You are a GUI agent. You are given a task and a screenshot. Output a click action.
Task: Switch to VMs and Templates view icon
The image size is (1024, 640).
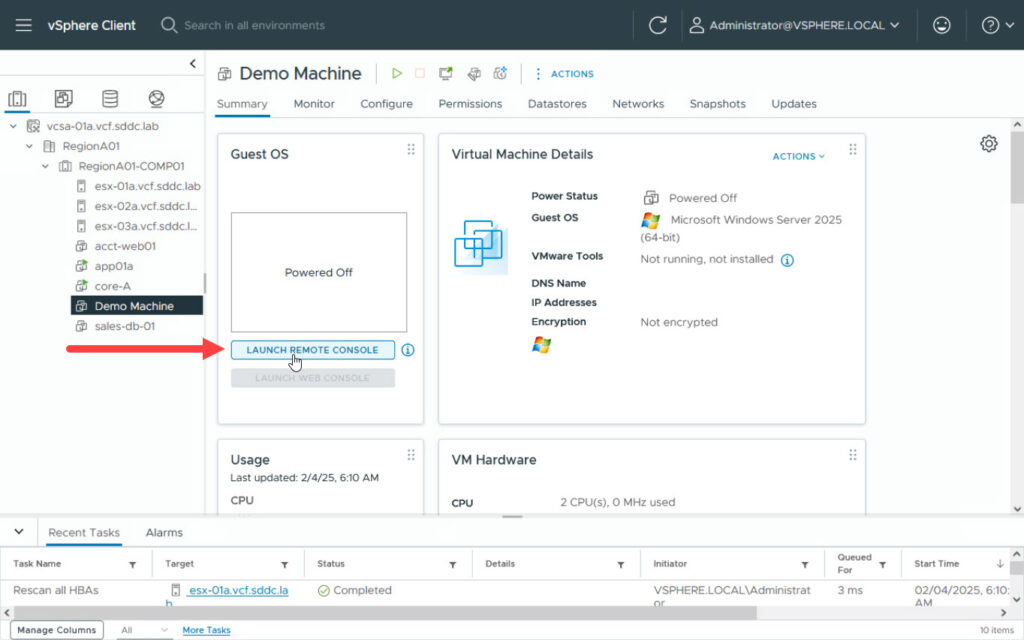[x=63, y=99]
